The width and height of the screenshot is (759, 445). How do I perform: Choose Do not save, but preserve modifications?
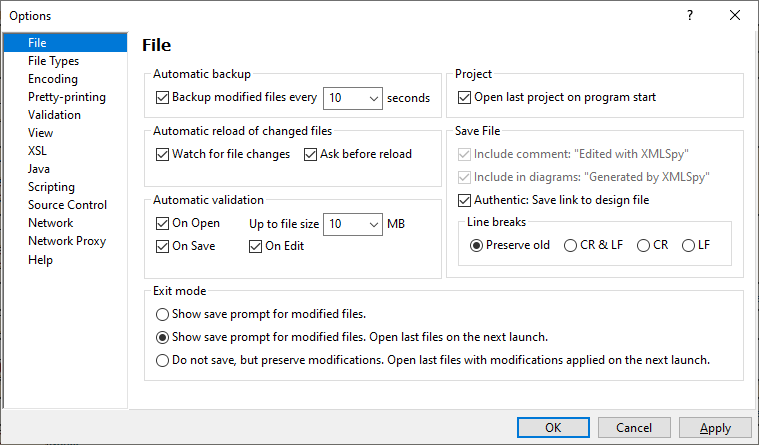click(163, 361)
